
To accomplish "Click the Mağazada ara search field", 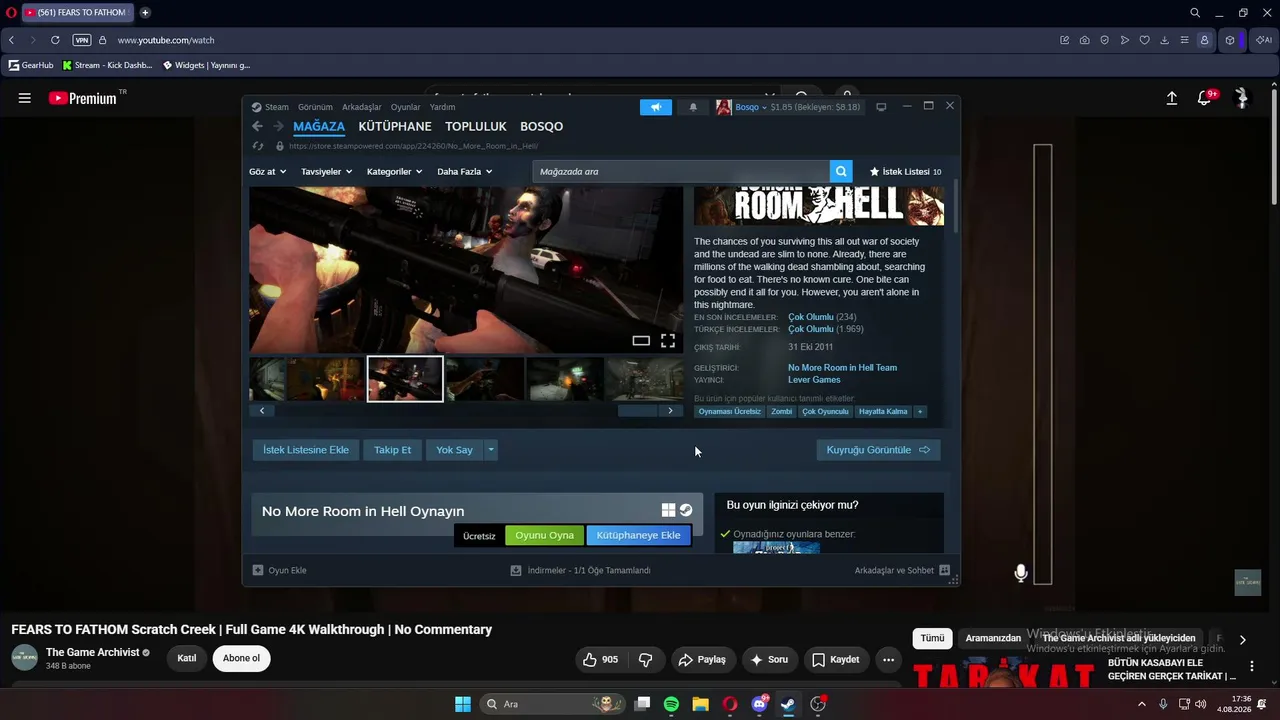I will (x=681, y=171).
